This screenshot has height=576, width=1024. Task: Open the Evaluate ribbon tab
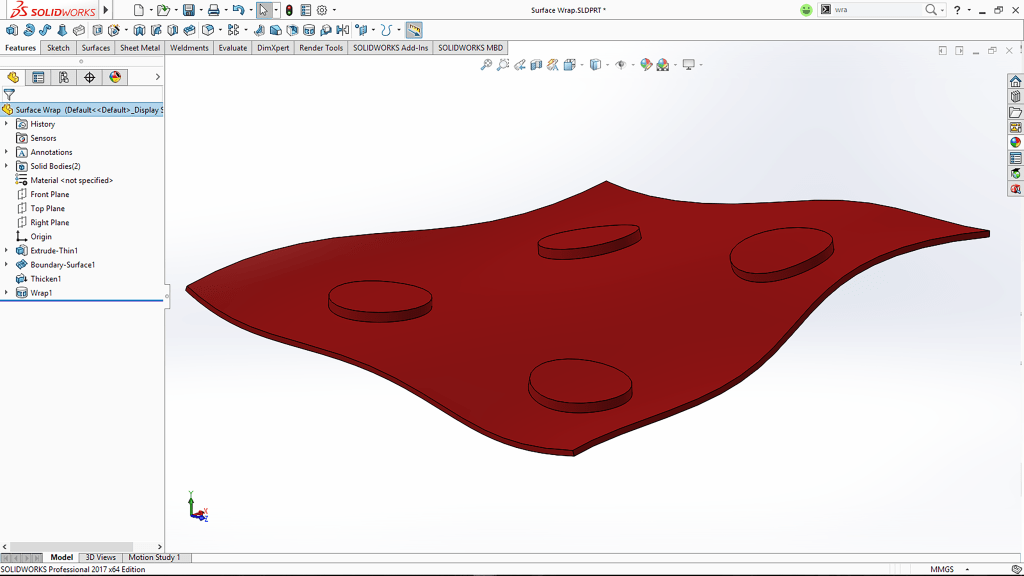[232, 47]
